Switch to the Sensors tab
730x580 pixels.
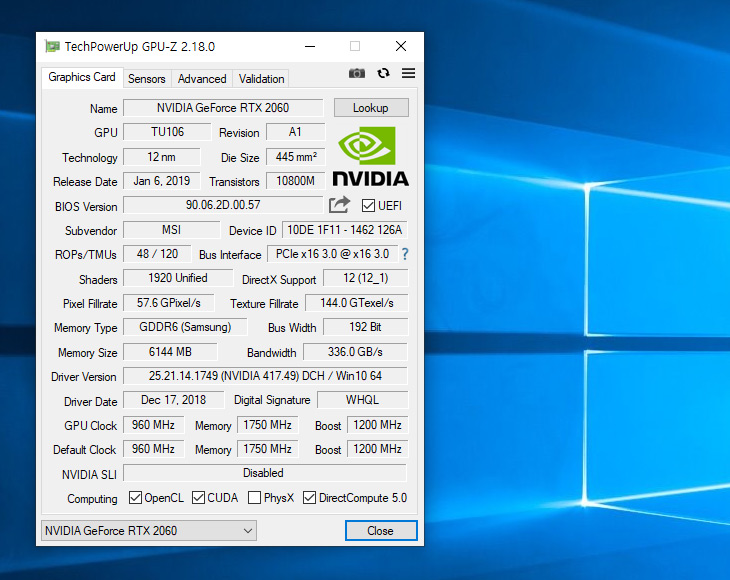(147, 79)
